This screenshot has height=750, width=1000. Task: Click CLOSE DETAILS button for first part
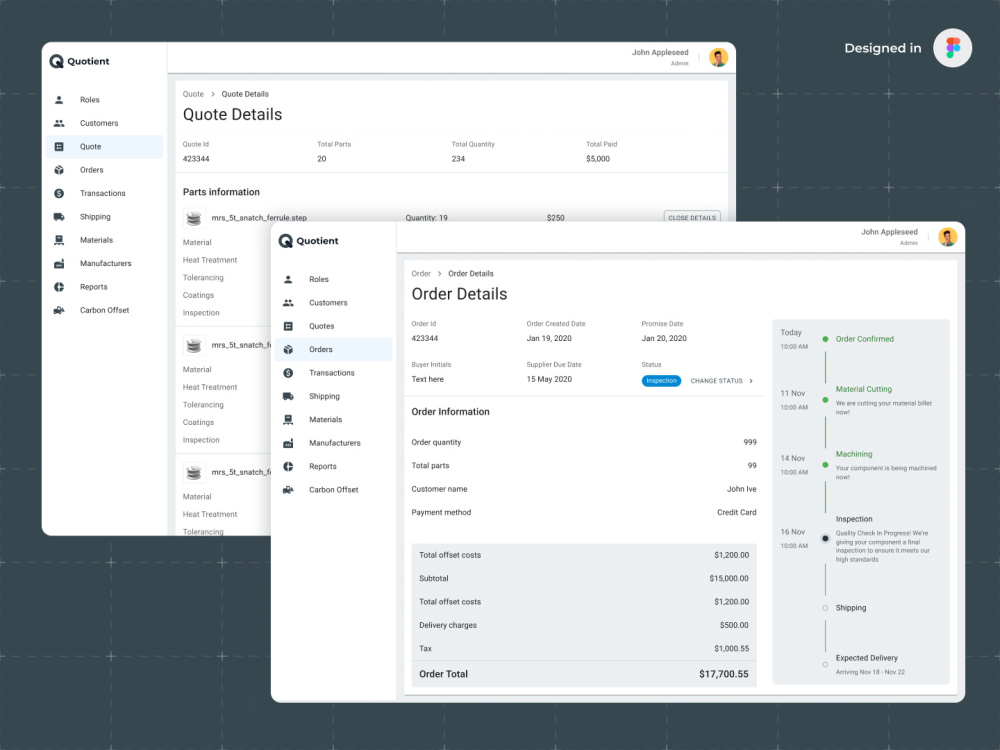[692, 217]
